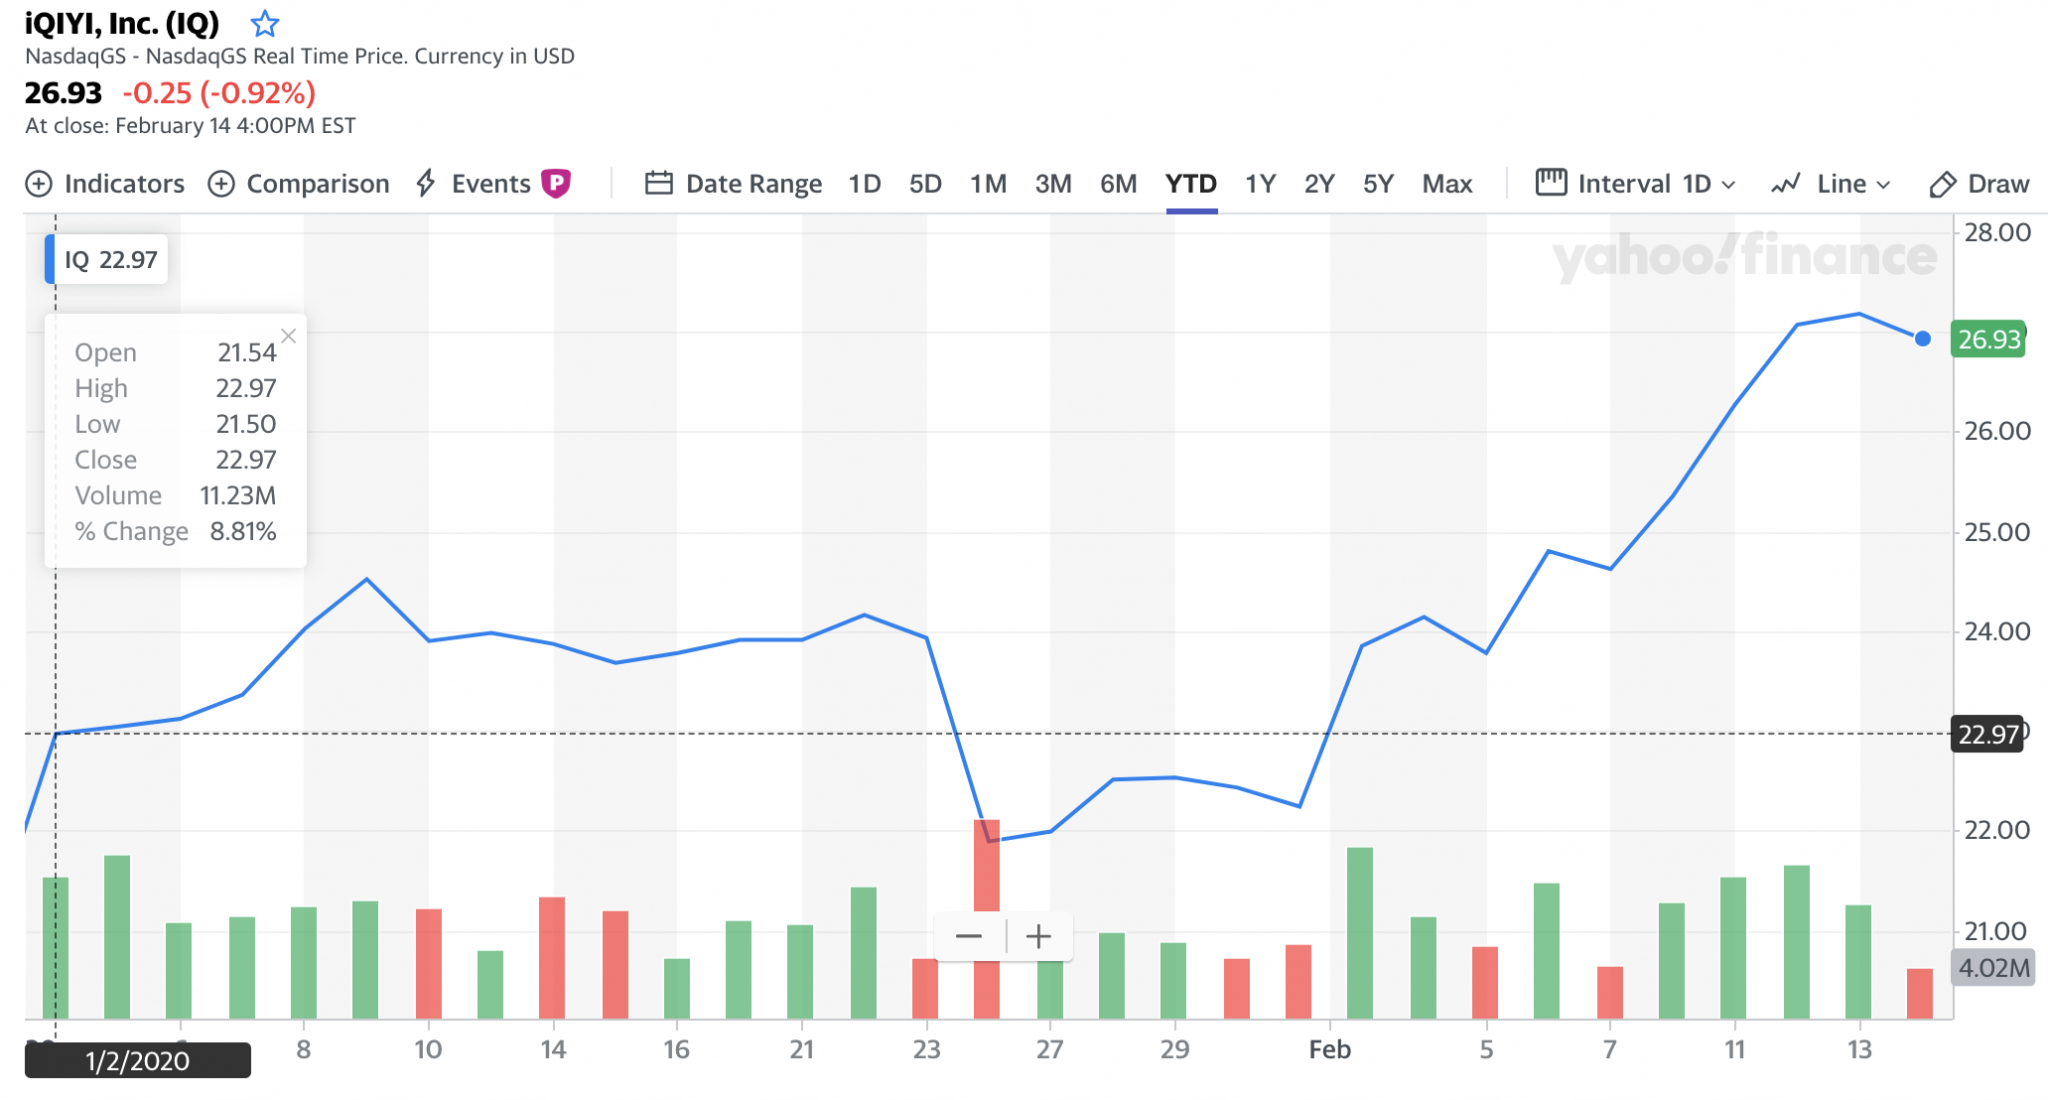
Task: Click the 22.97 crosshair price label
Action: pyautogui.click(x=1988, y=735)
